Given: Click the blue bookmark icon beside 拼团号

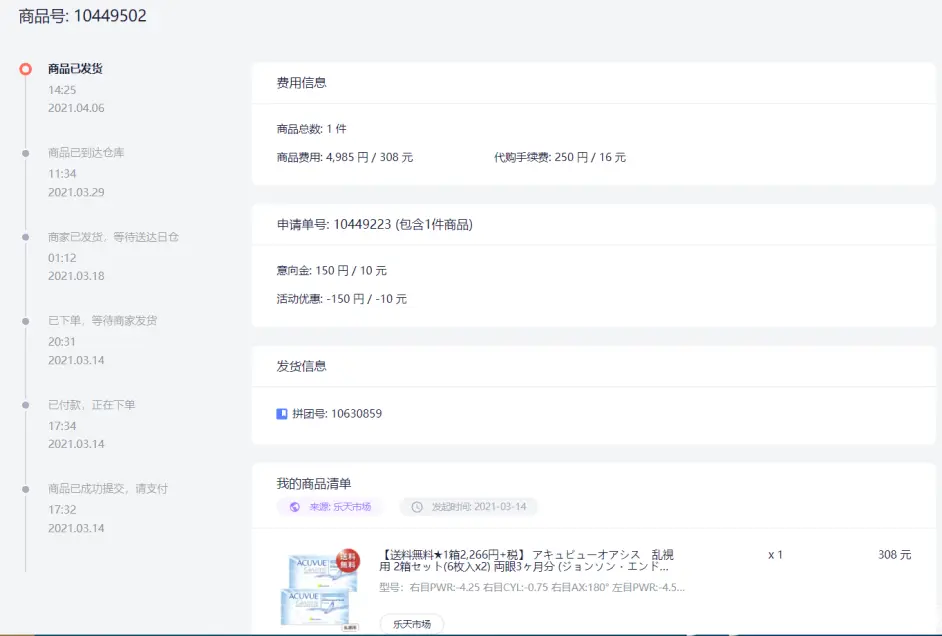Looking at the screenshot, I should tap(282, 414).
